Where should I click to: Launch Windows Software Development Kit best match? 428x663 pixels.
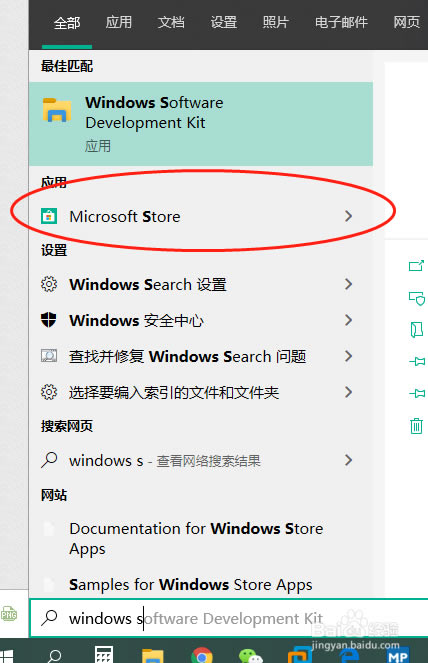(201, 123)
